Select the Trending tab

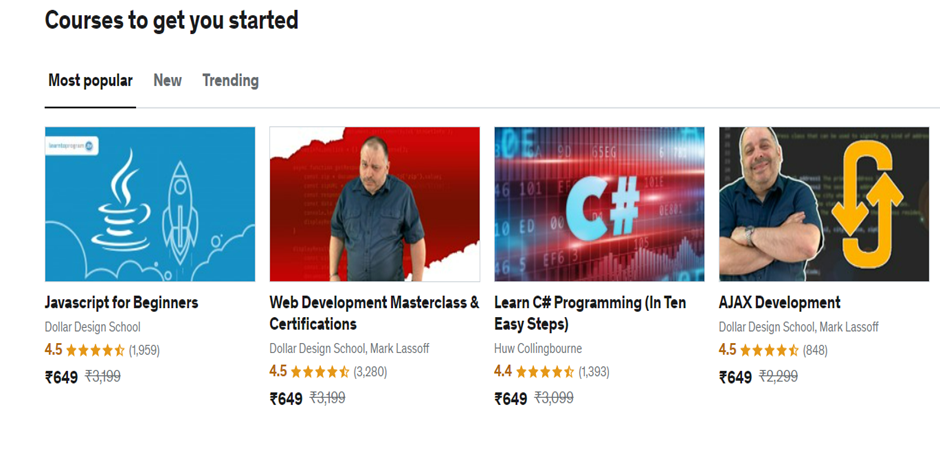pyautogui.click(x=230, y=80)
